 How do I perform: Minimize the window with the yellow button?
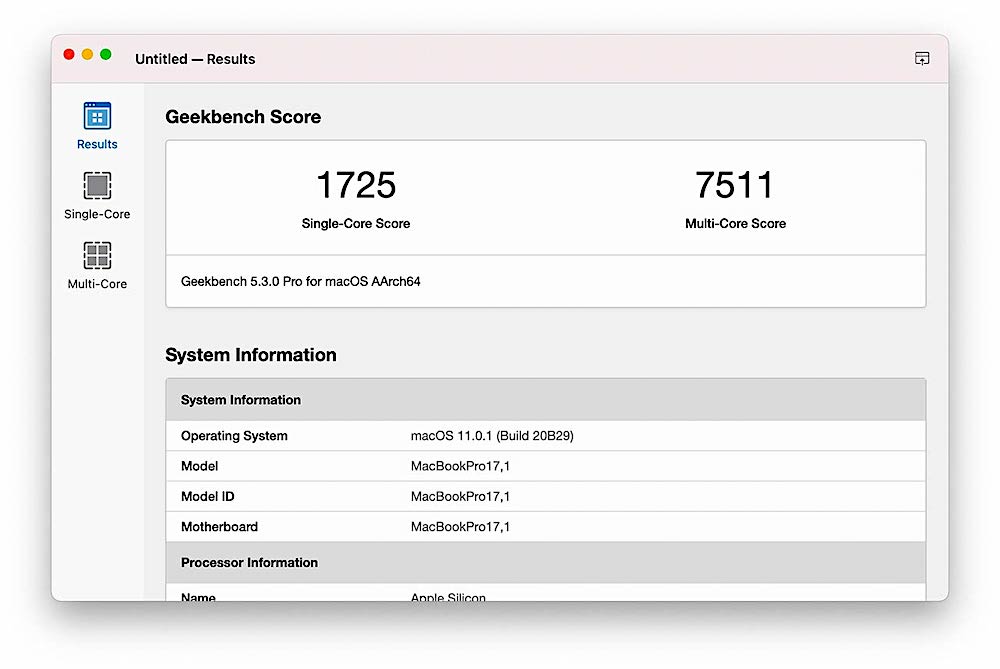(87, 55)
